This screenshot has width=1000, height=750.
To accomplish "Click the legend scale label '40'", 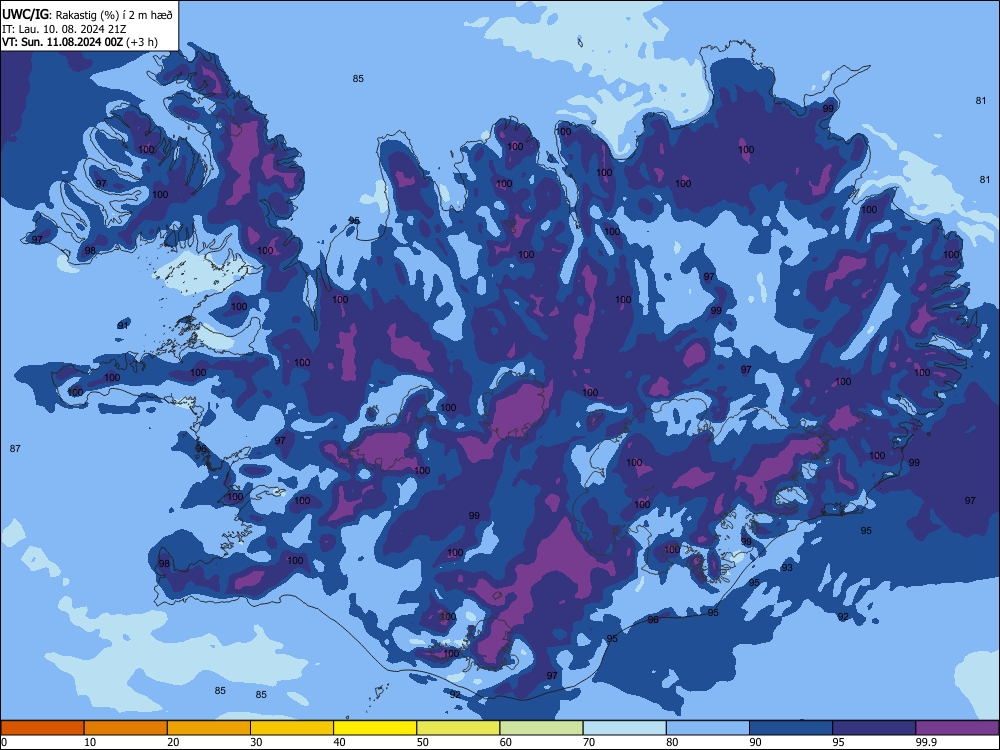I will [339, 742].
